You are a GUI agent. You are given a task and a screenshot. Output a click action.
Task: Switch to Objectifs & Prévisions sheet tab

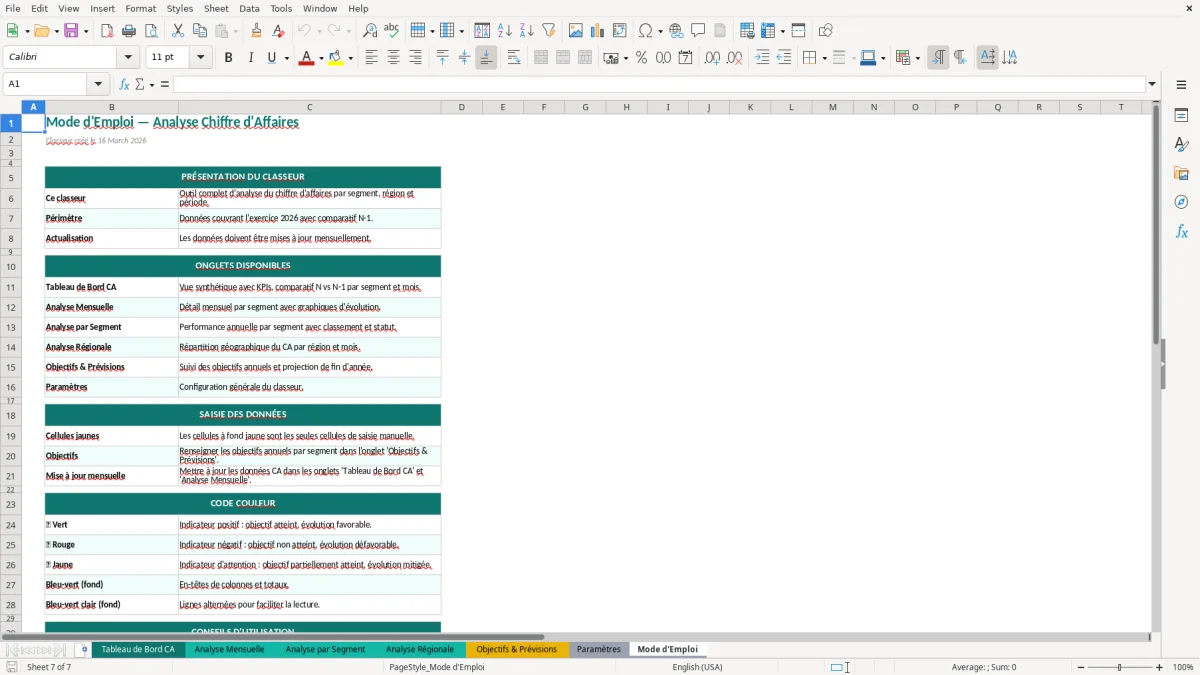[516, 649]
